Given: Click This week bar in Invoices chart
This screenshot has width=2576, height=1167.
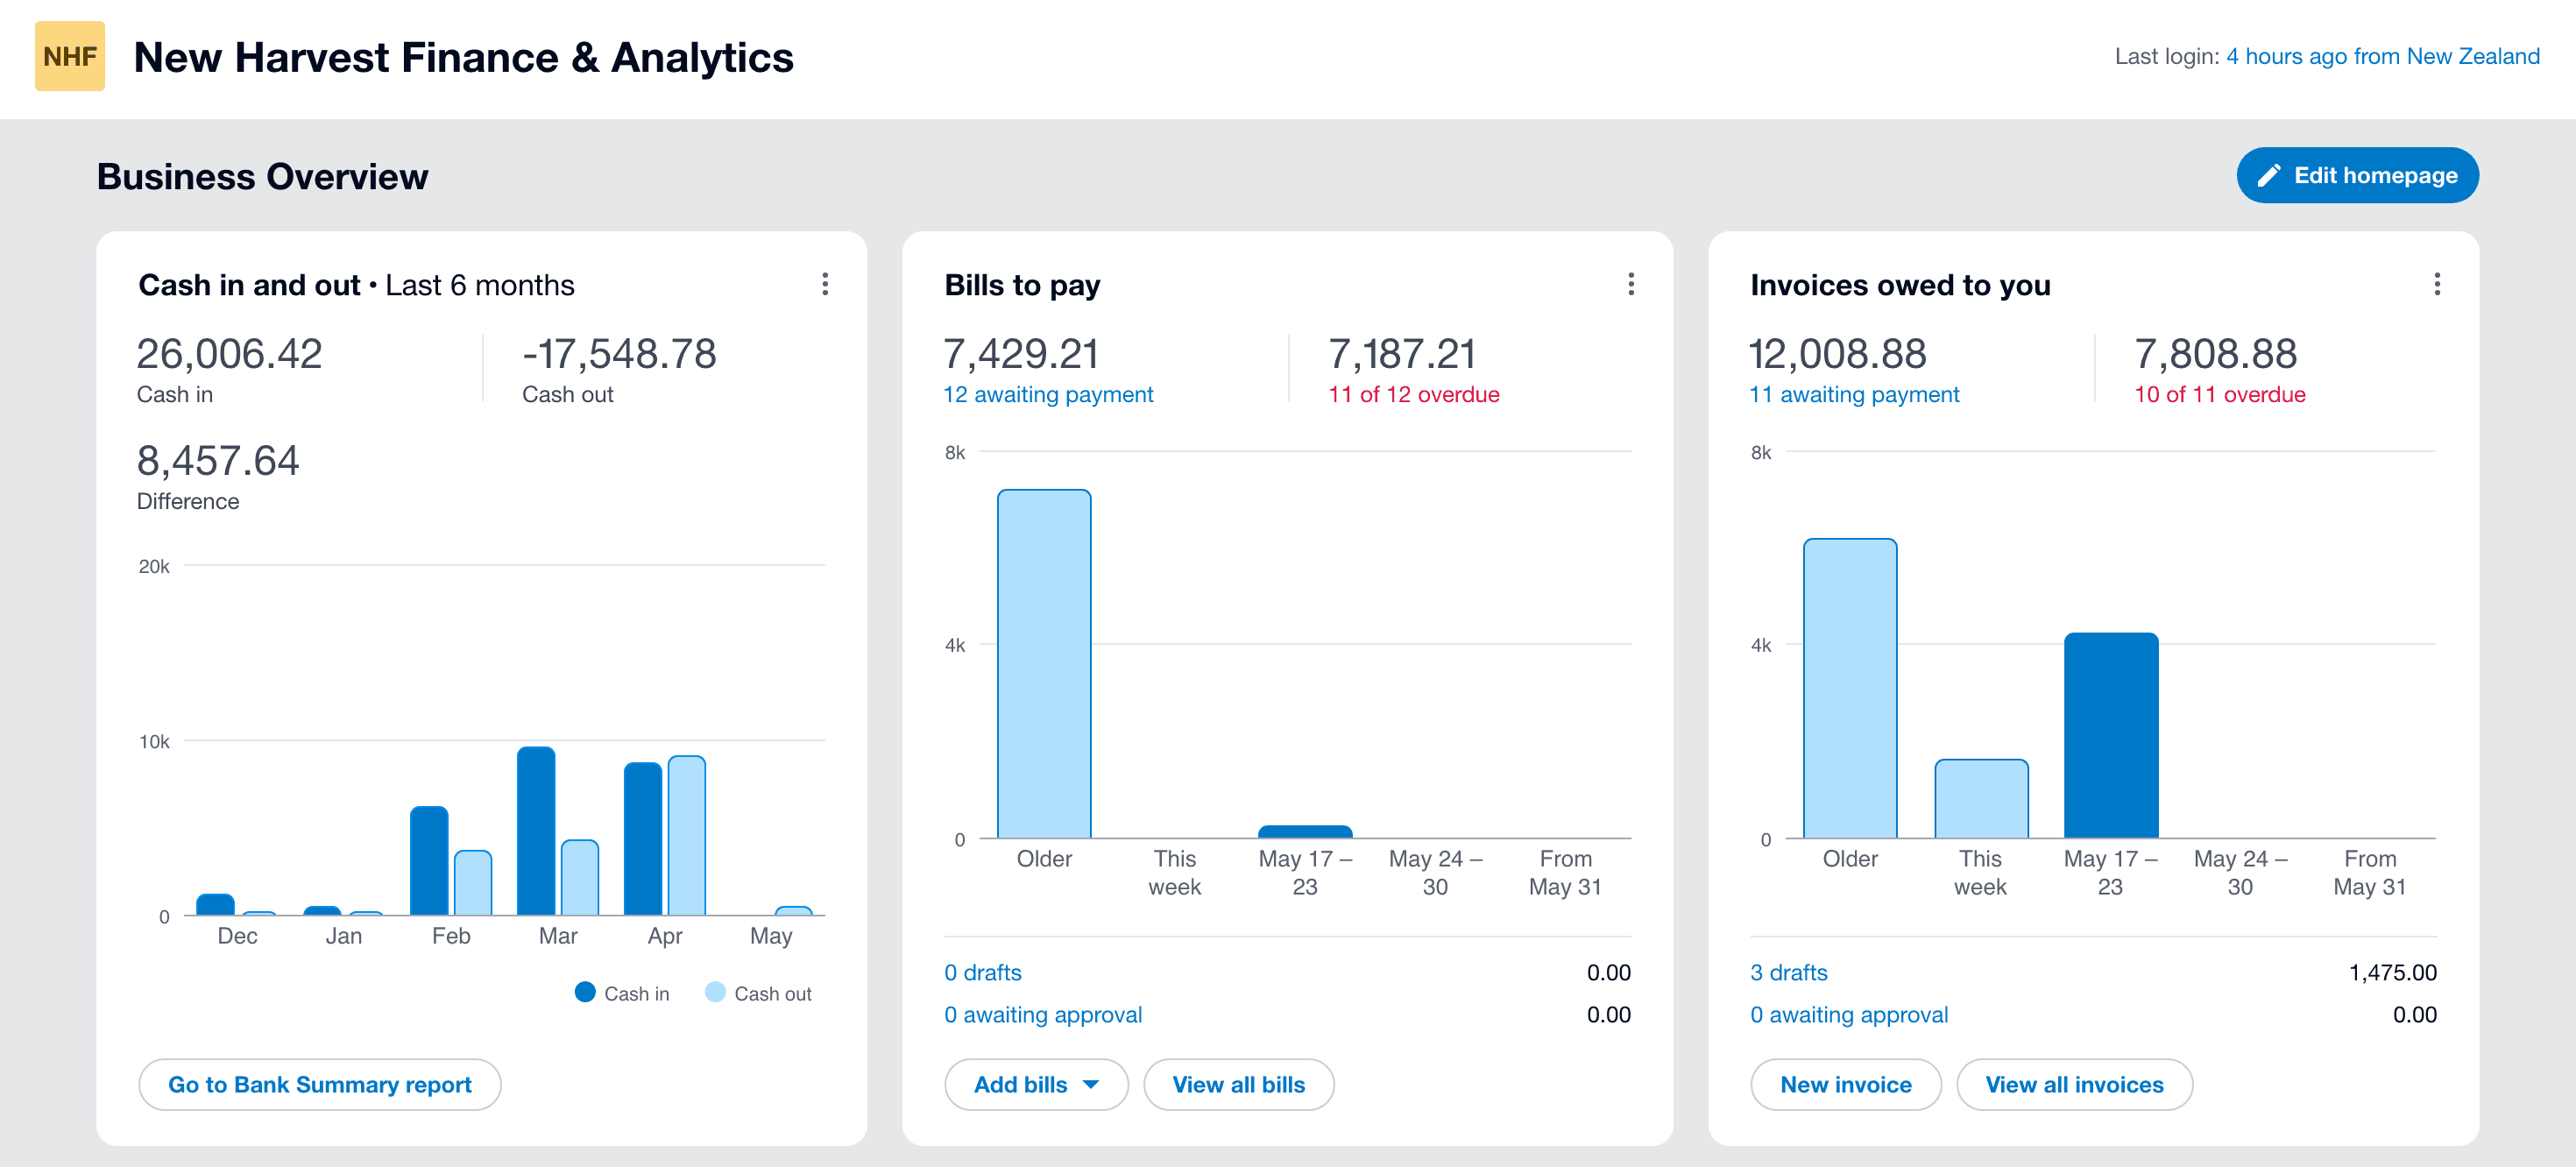Looking at the screenshot, I should 1981,798.
